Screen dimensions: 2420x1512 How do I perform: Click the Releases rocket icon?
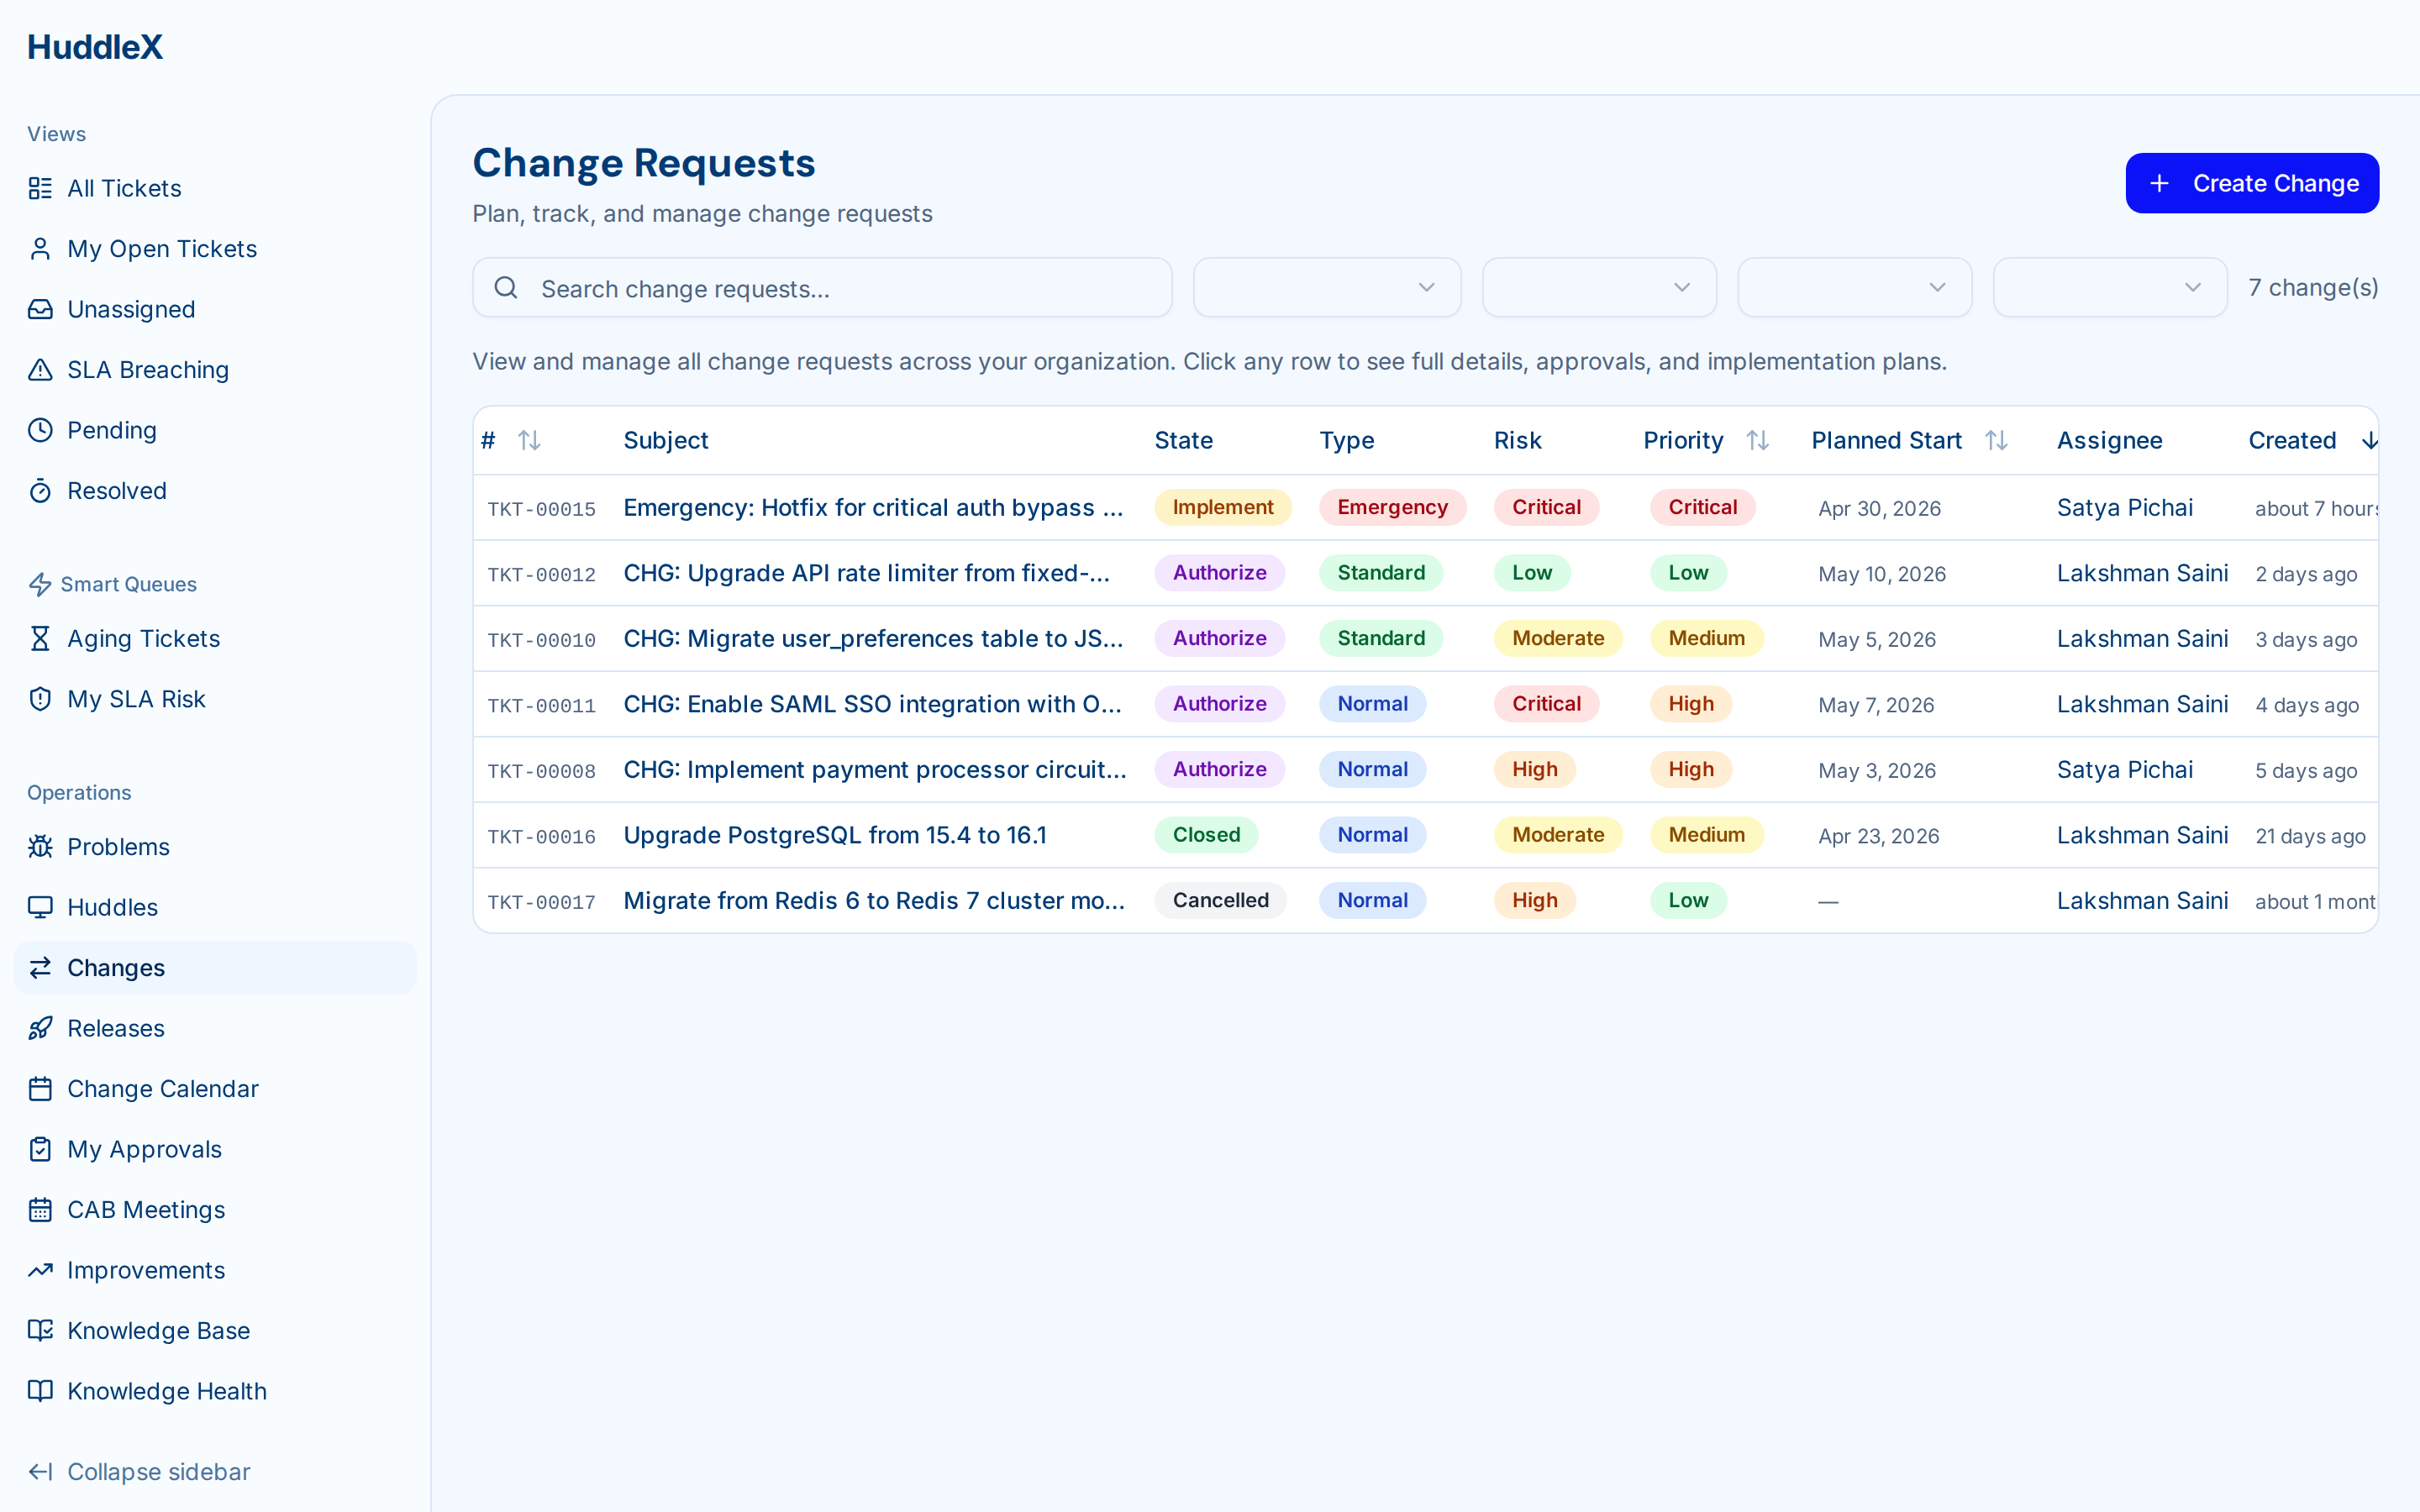pos(40,1028)
